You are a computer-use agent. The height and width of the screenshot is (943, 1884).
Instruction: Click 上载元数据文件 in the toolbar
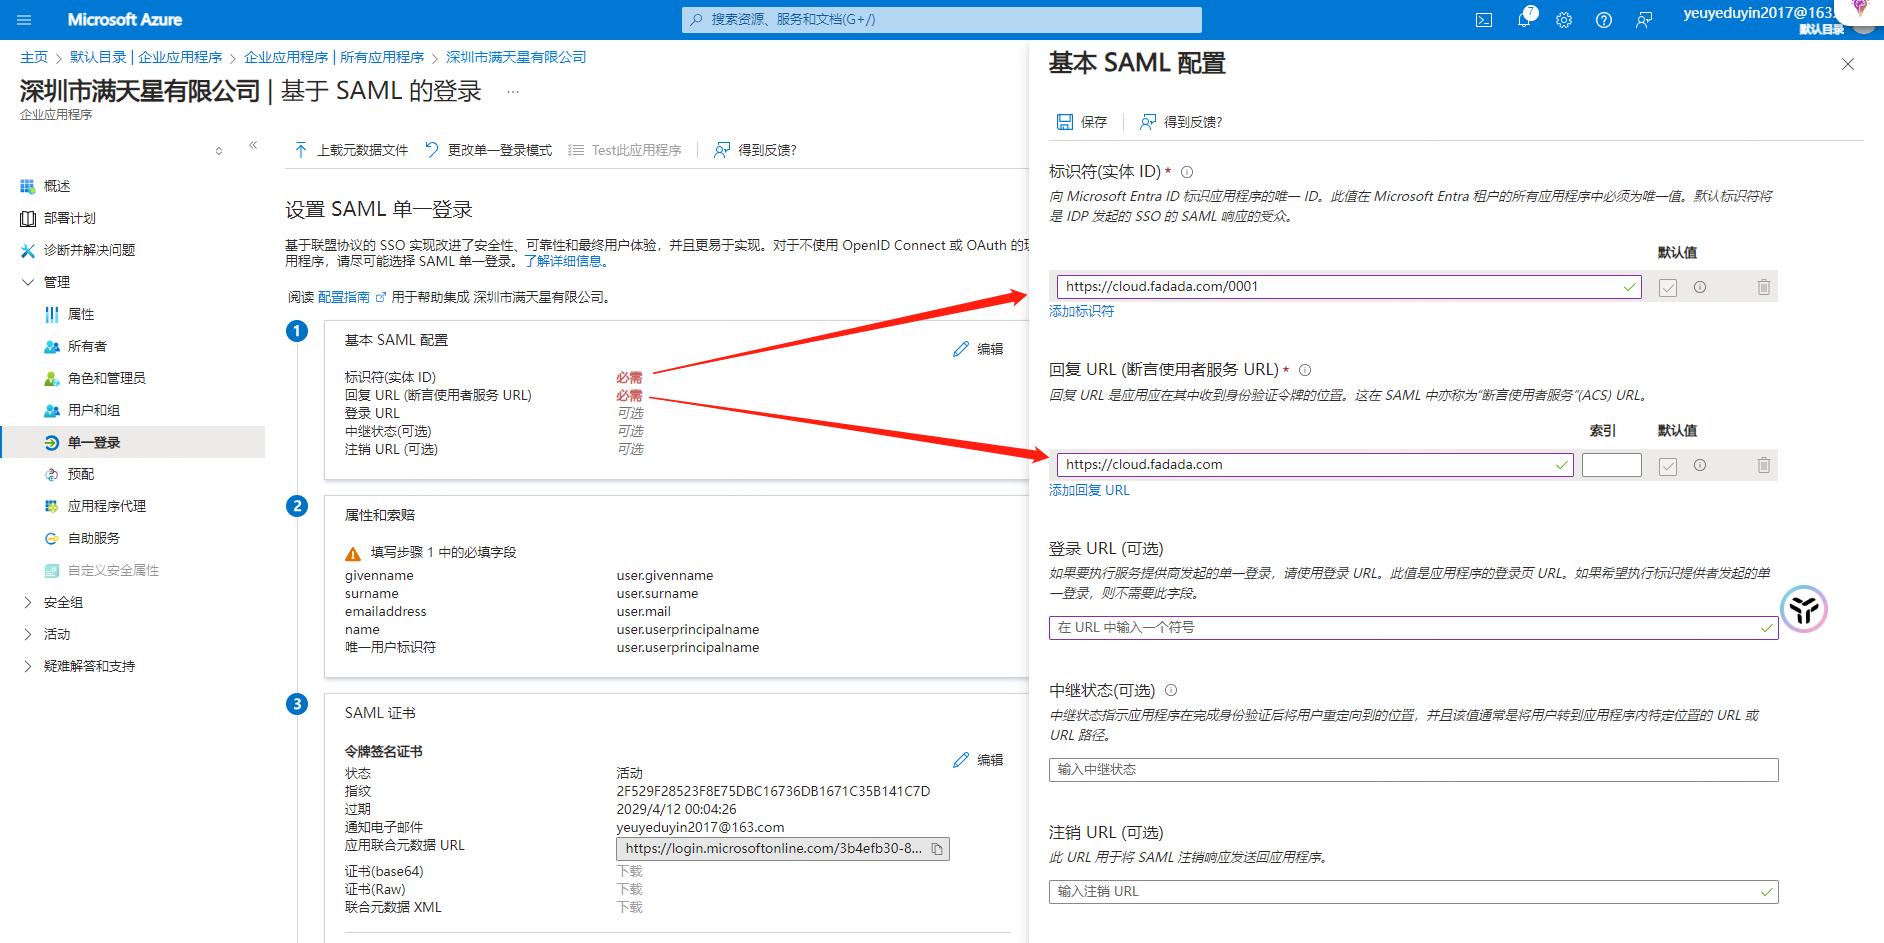pos(351,150)
